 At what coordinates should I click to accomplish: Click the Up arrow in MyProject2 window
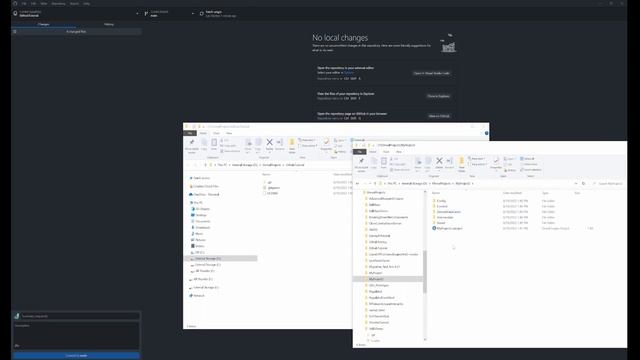tap(375, 184)
